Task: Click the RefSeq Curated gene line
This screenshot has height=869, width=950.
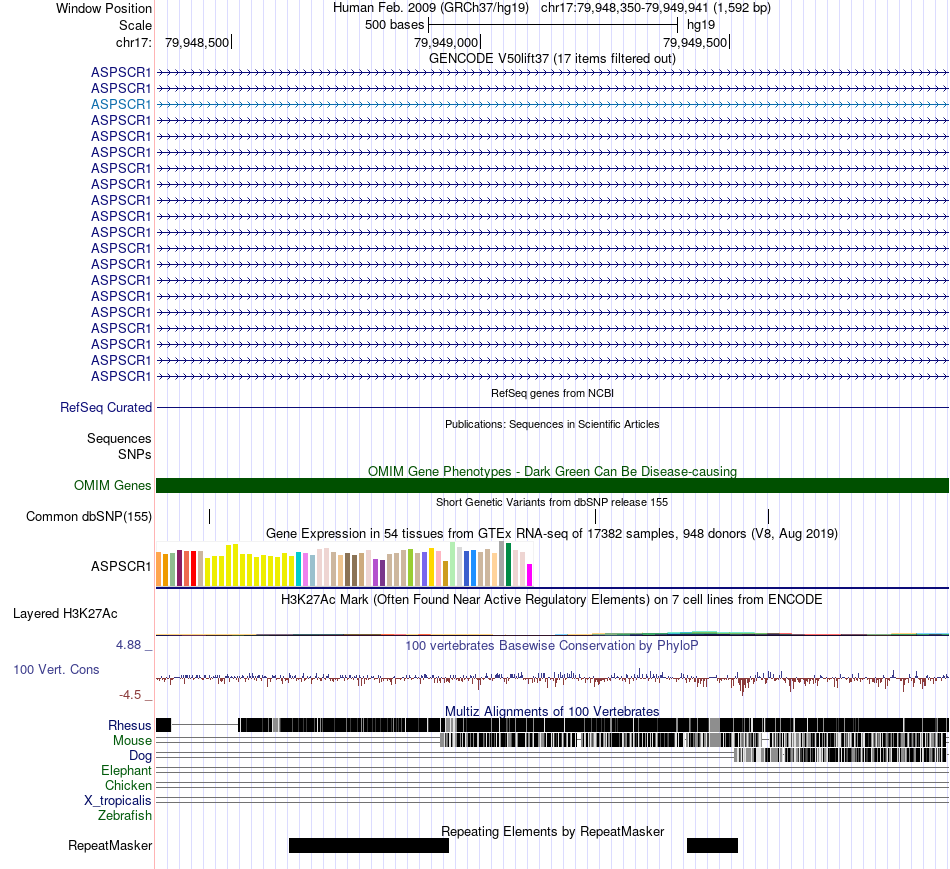Action: pos(552,407)
